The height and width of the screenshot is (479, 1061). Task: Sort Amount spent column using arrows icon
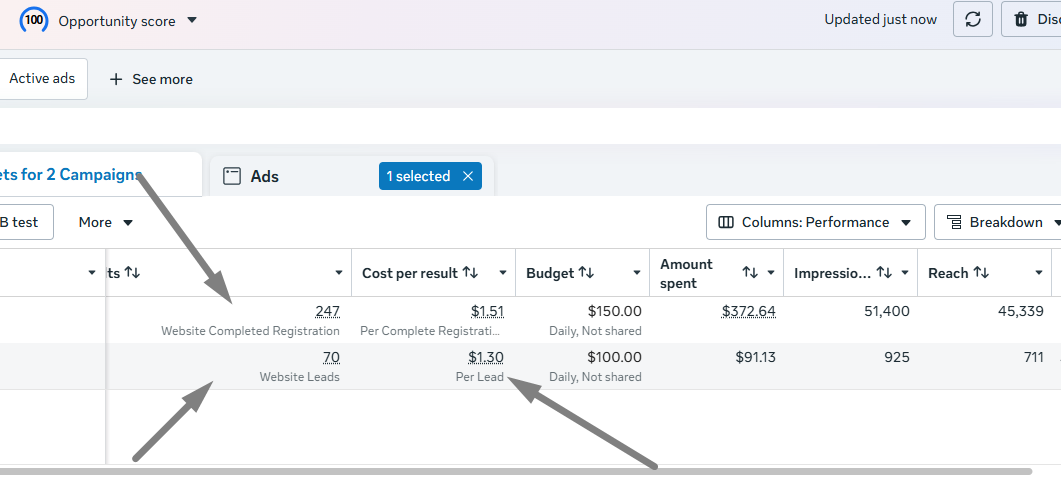point(750,273)
